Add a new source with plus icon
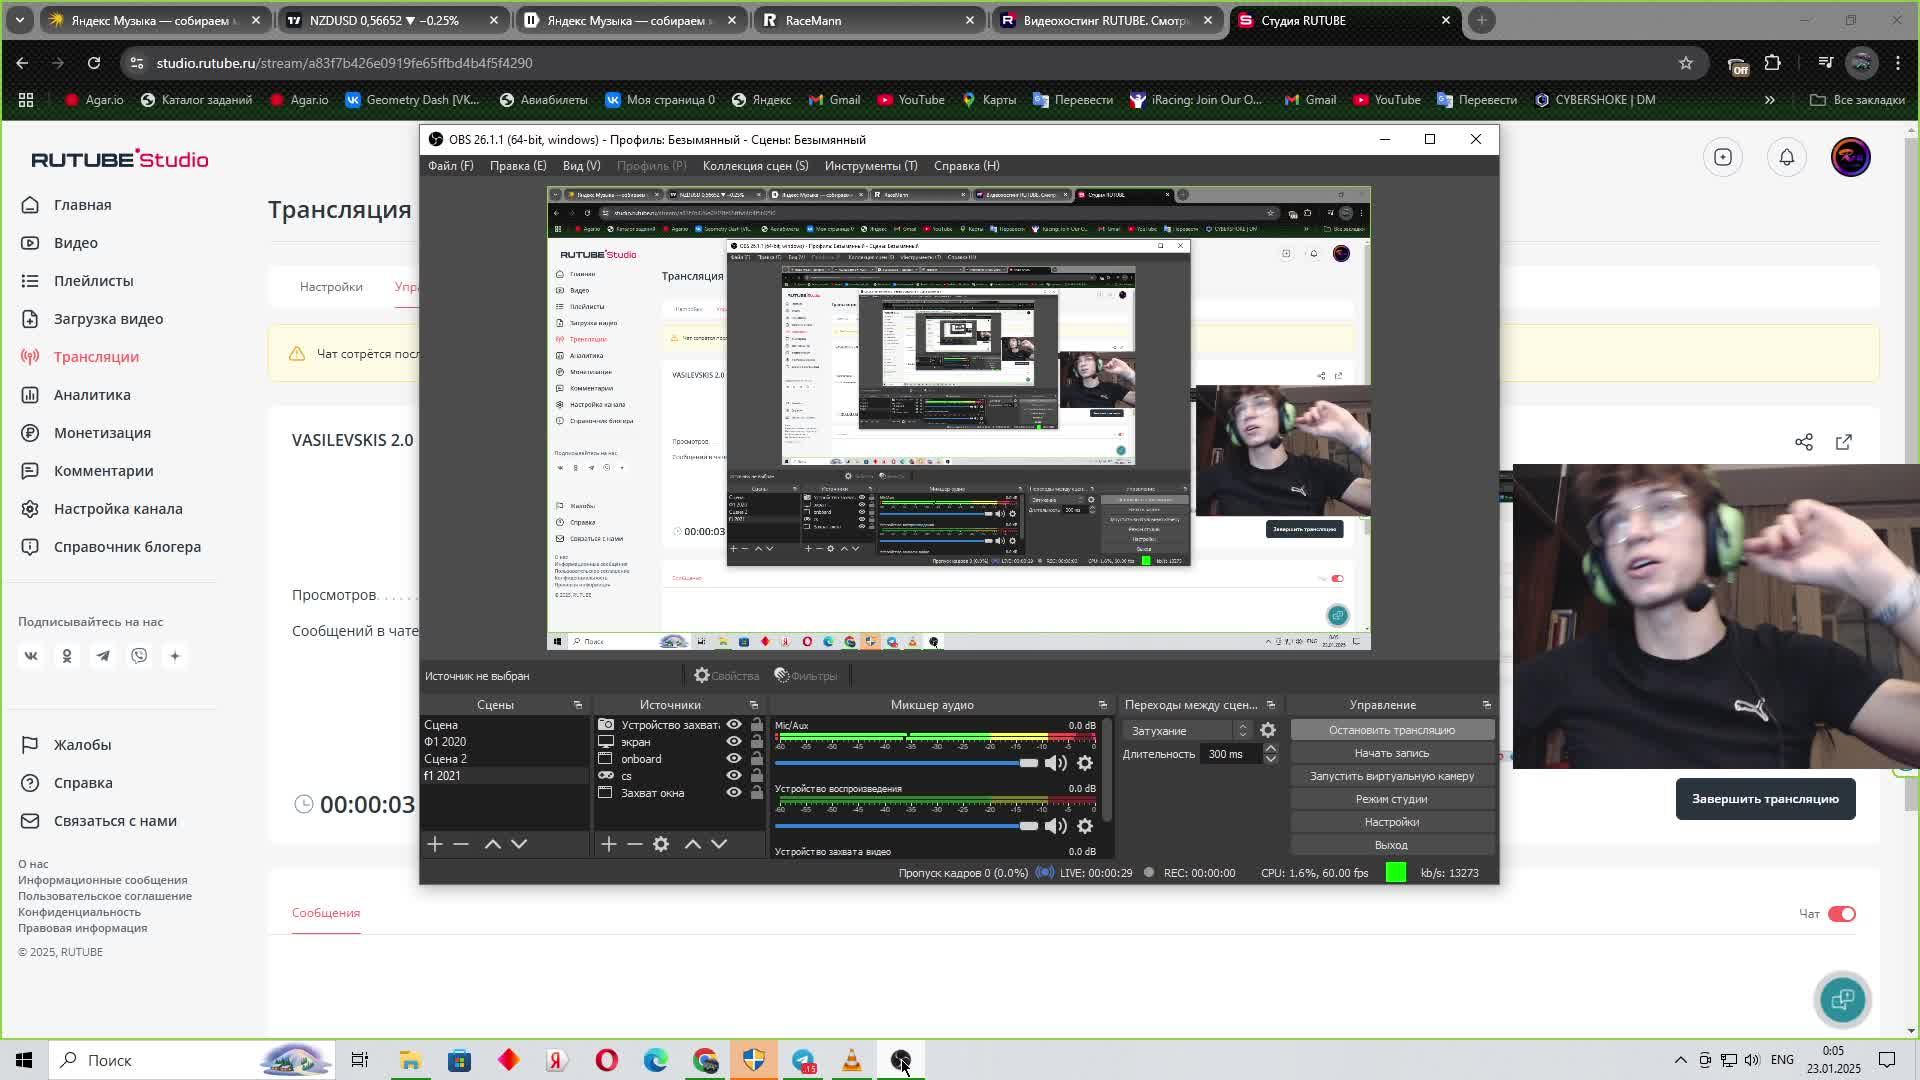 [x=608, y=844]
